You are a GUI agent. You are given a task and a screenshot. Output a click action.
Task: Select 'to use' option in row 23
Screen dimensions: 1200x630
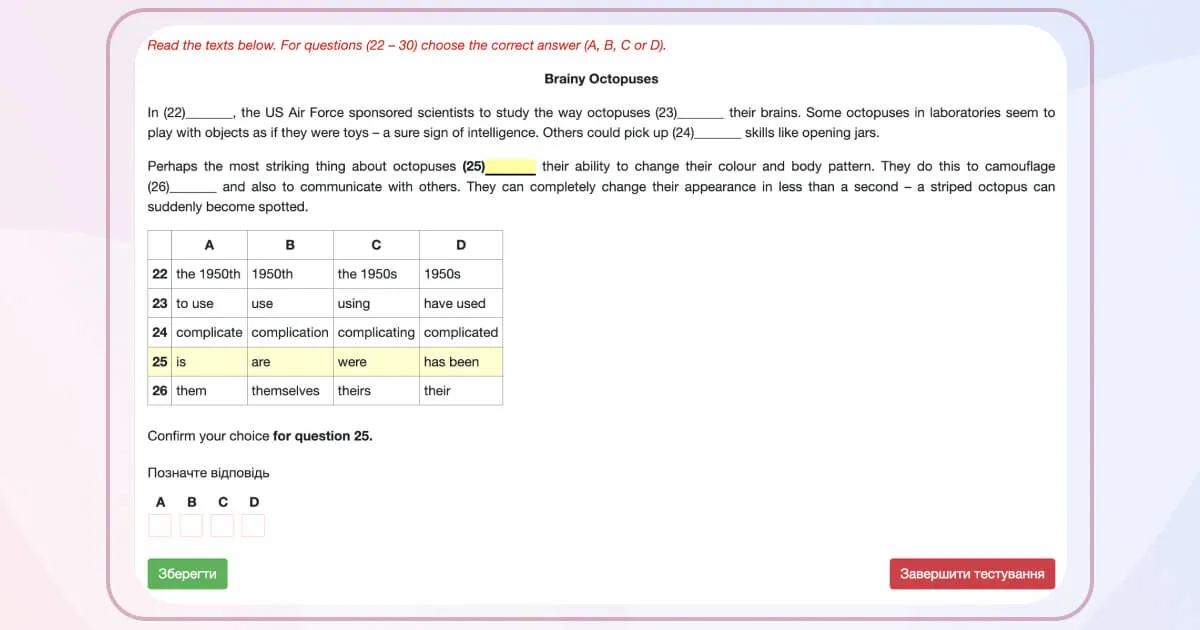[195, 303]
